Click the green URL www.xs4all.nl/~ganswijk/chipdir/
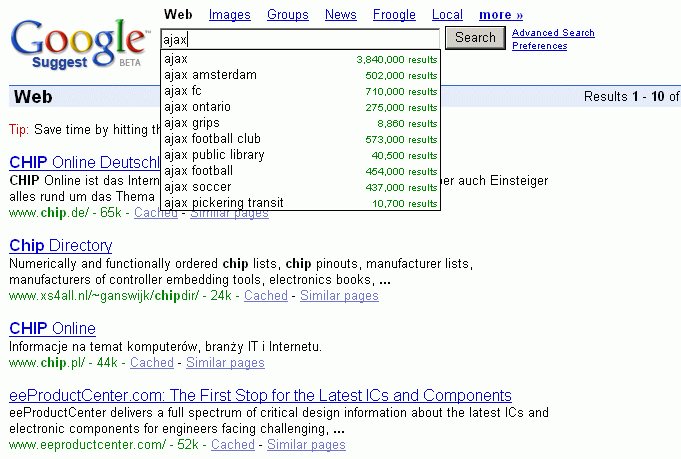 click(x=104, y=296)
